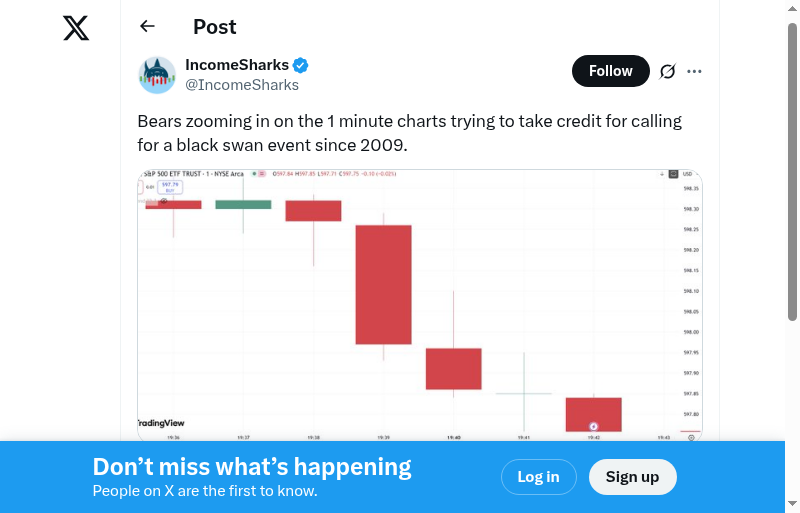Click the scrollbar up arrow

[x=792, y=9]
